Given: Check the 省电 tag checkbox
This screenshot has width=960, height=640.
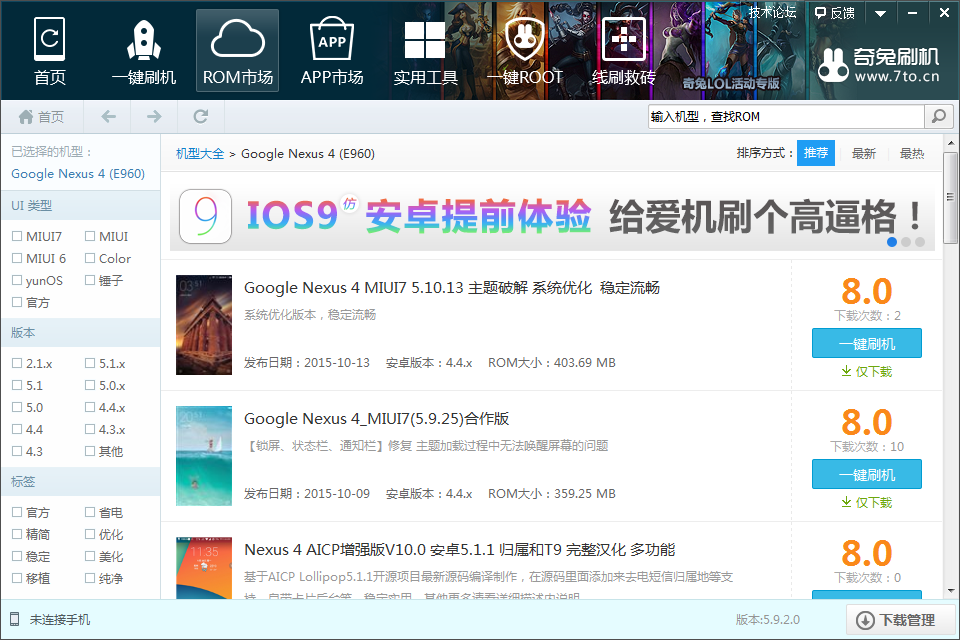Looking at the screenshot, I should point(90,513).
